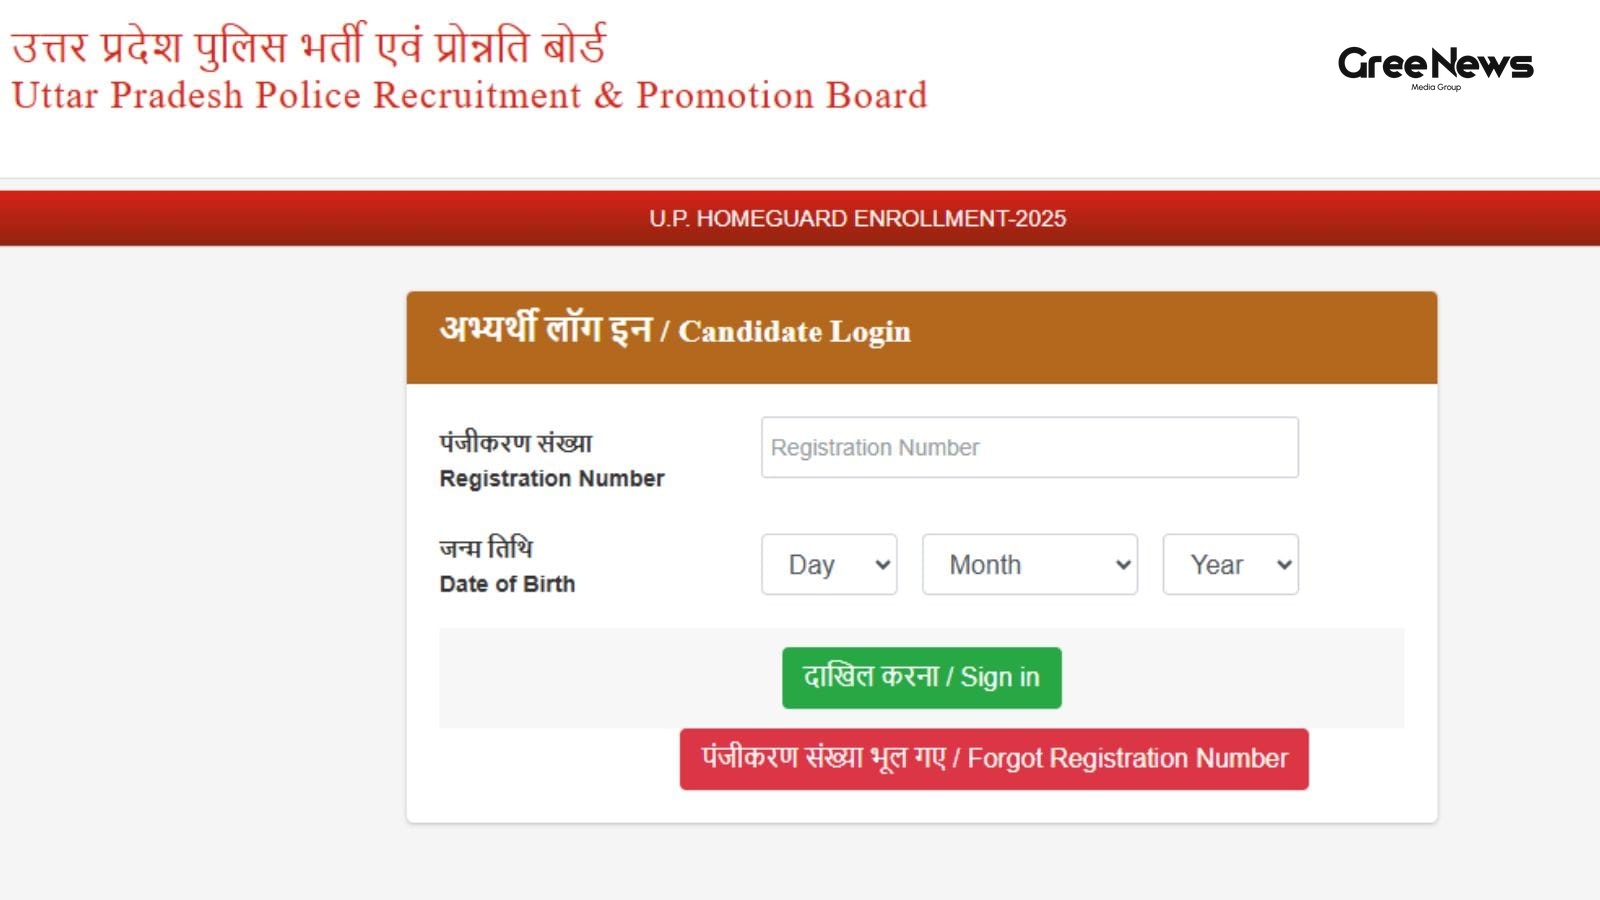Click the Uttar Pradesh Police Board heading

pyautogui.click(x=467, y=96)
